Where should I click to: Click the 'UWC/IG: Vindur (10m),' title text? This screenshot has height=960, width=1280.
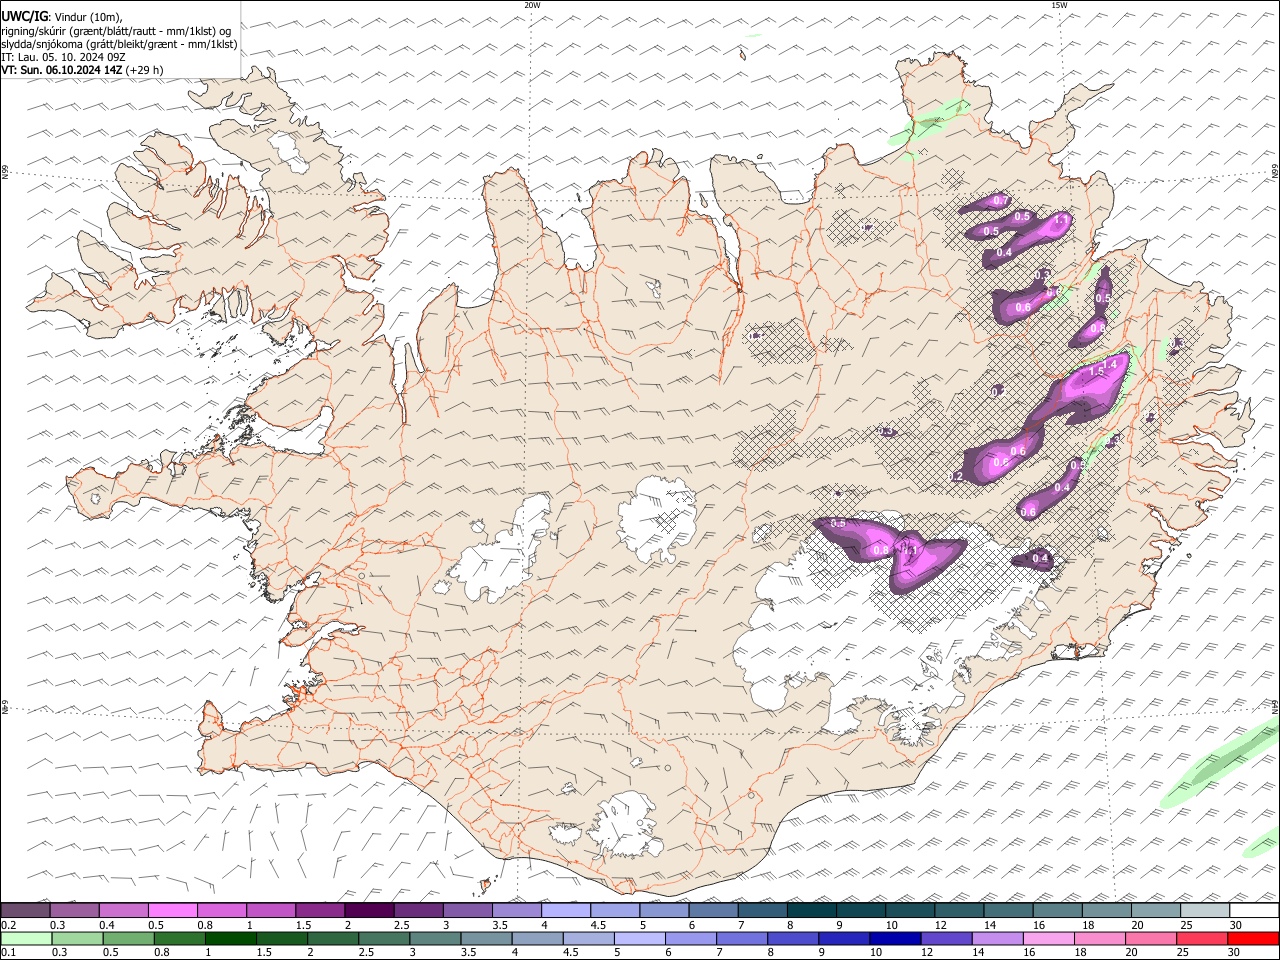click(61, 16)
